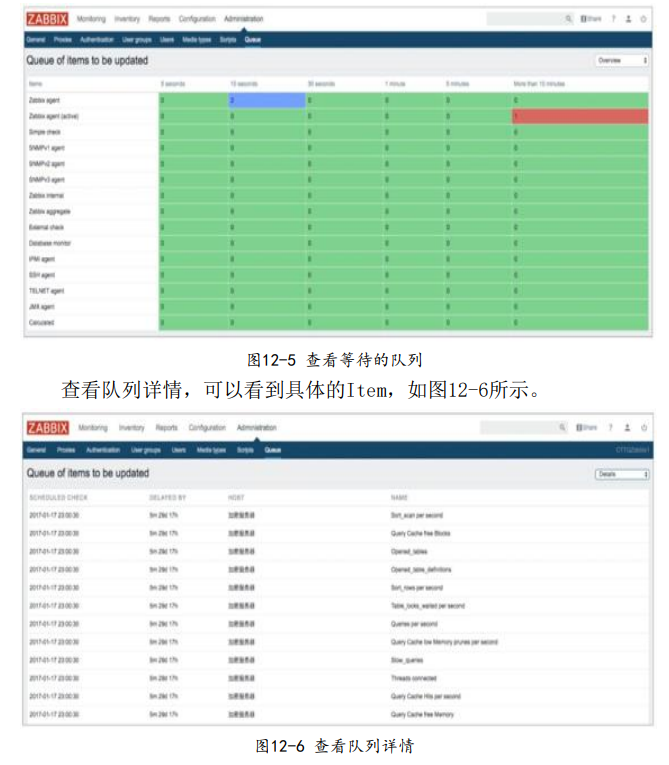Open Administration menu in overview screenshot
Viewport: 669px width, 765px height.
point(243,19)
